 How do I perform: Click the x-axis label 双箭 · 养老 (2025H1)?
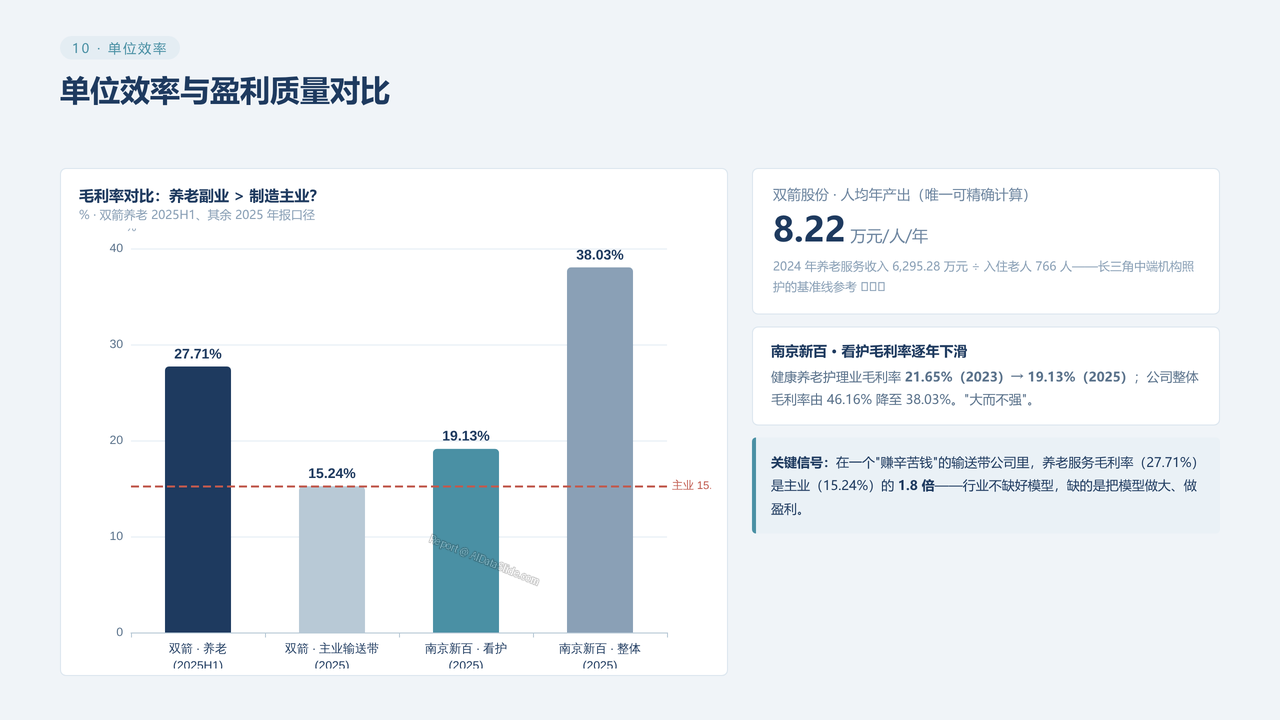[198, 656]
